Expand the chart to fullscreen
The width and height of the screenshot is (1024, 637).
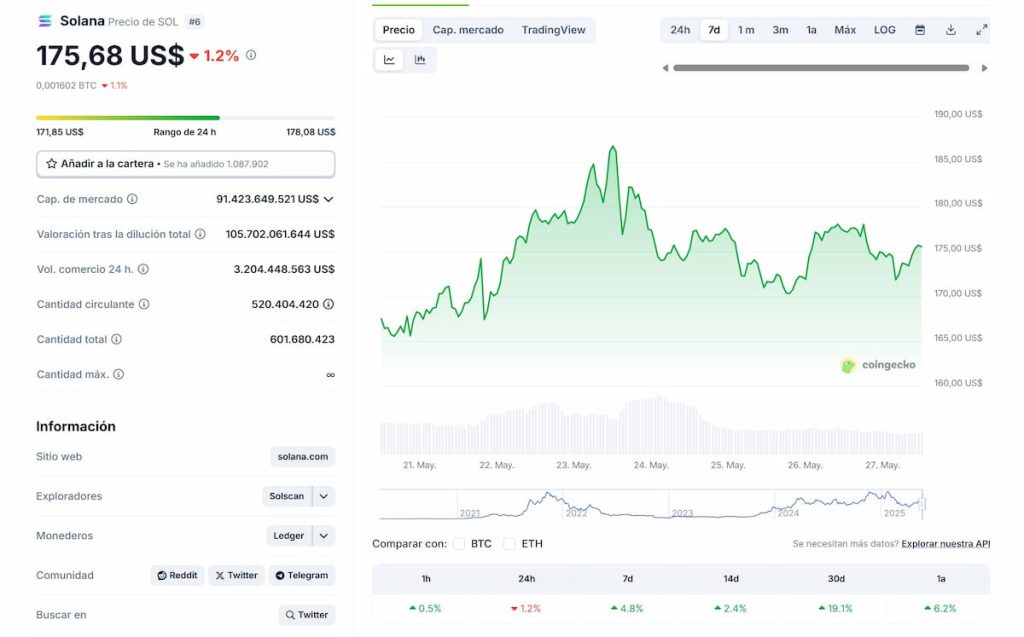pyautogui.click(x=982, y=30)
